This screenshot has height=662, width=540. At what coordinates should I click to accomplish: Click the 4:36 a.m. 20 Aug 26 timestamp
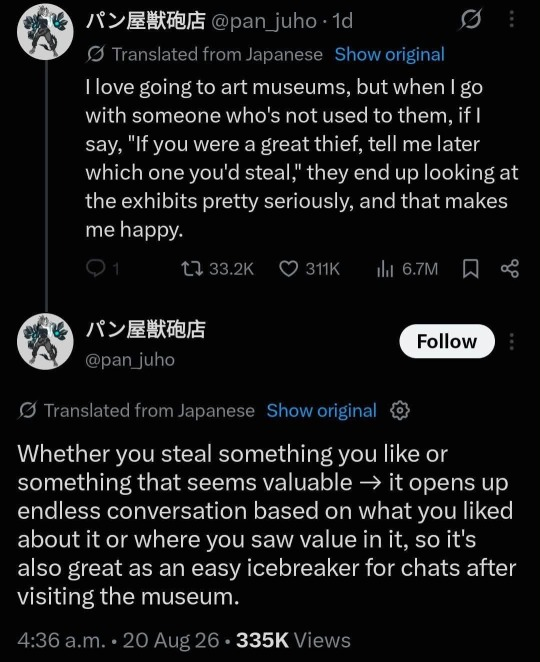[x=119, y=640]
